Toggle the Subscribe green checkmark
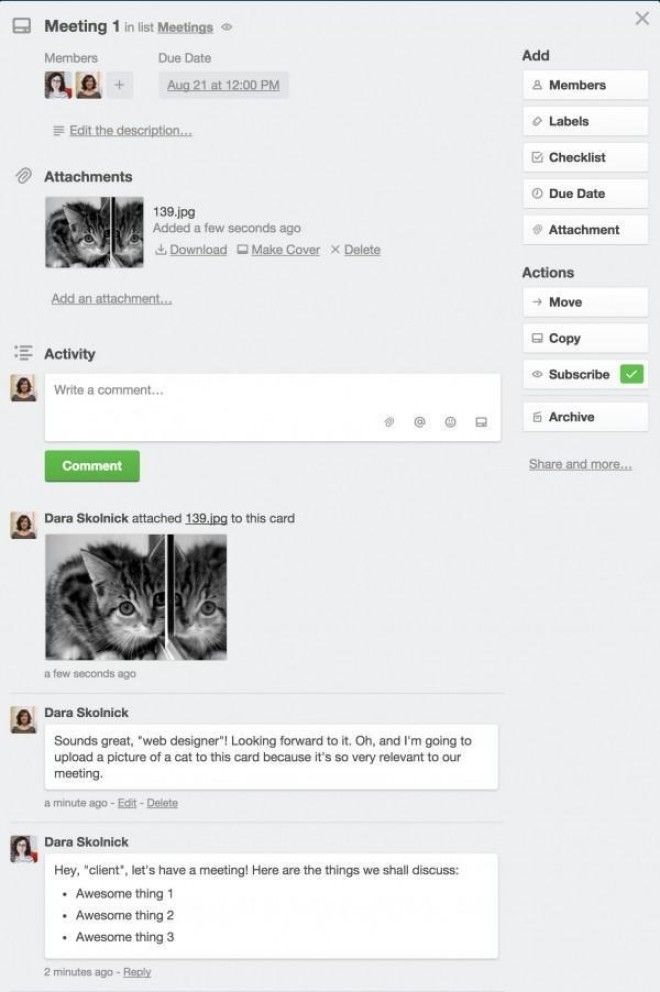Viewport: 660px width, 992px height. pyautogui.click(x=632, y=374)
